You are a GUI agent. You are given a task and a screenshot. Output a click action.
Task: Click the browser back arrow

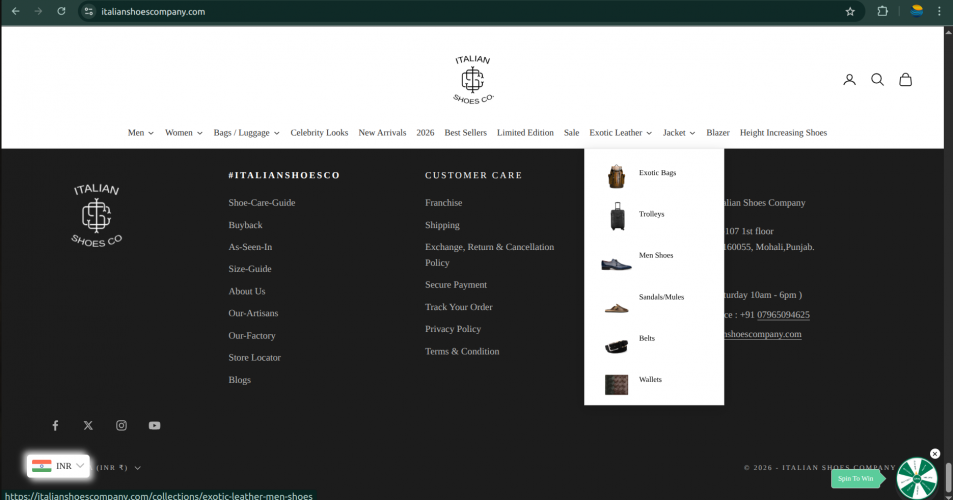[16, 12]
